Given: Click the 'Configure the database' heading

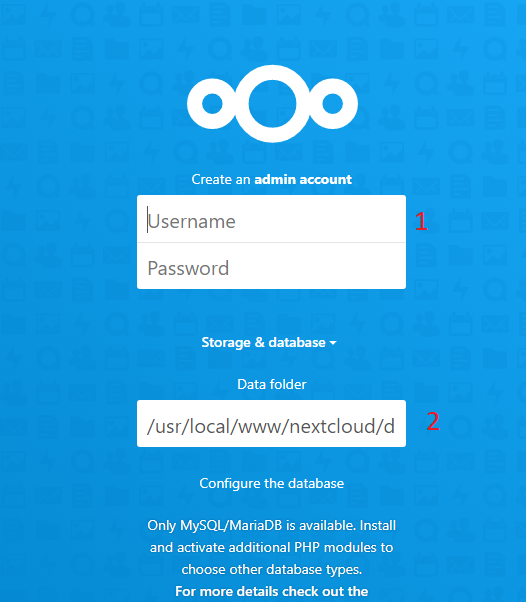Looking at the screenshot, I should click(x=271, y=483).
